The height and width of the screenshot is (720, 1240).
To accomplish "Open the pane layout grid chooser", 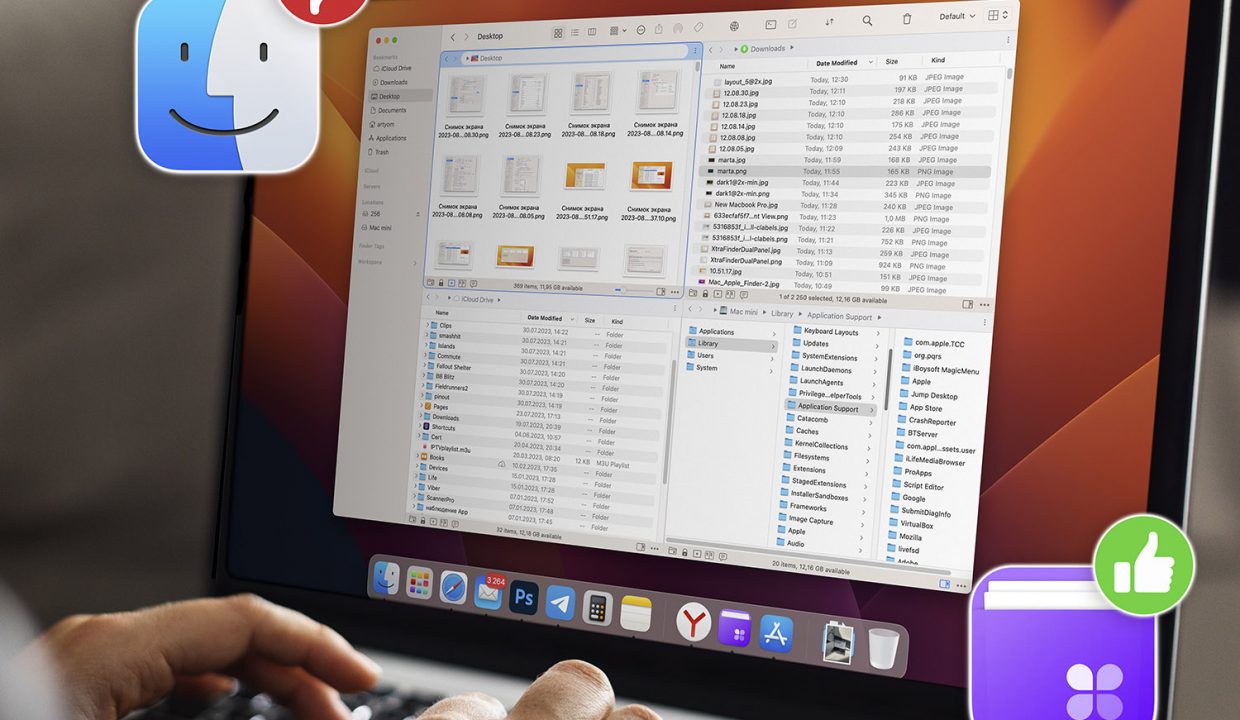I will pos(997,15).
